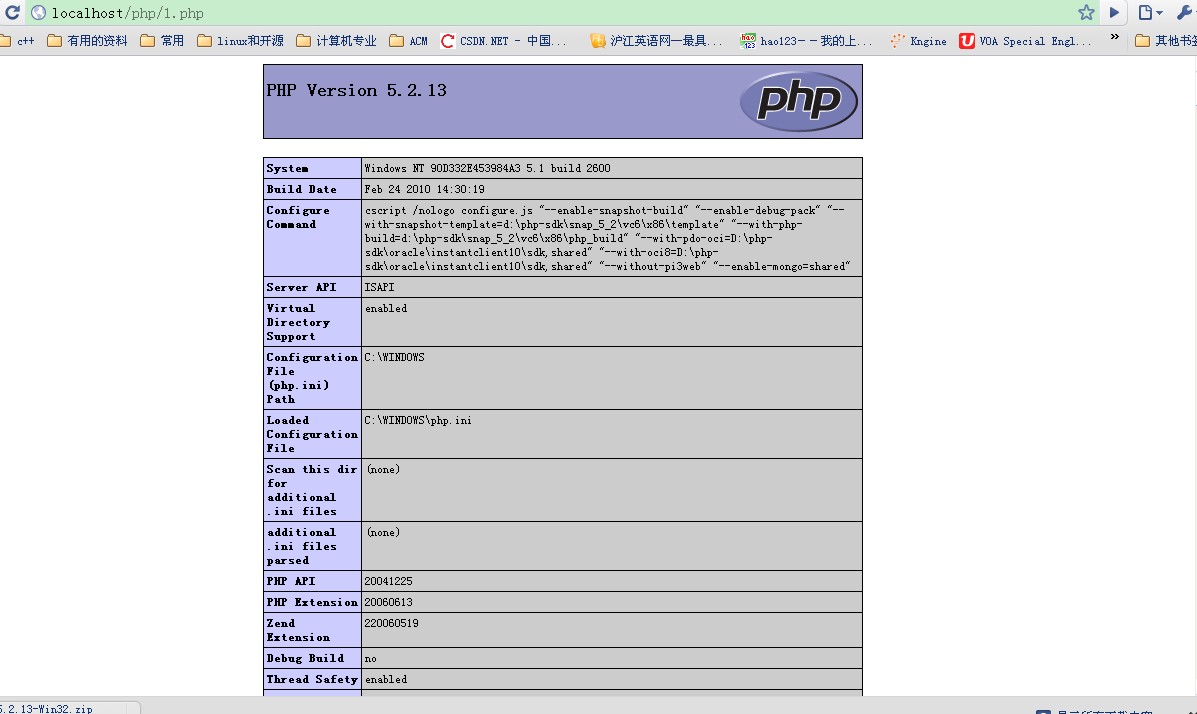The width and height of the screenshot is (1197, 714).
Task: Open the Kngine bookmark
Action: click(918, 40)
